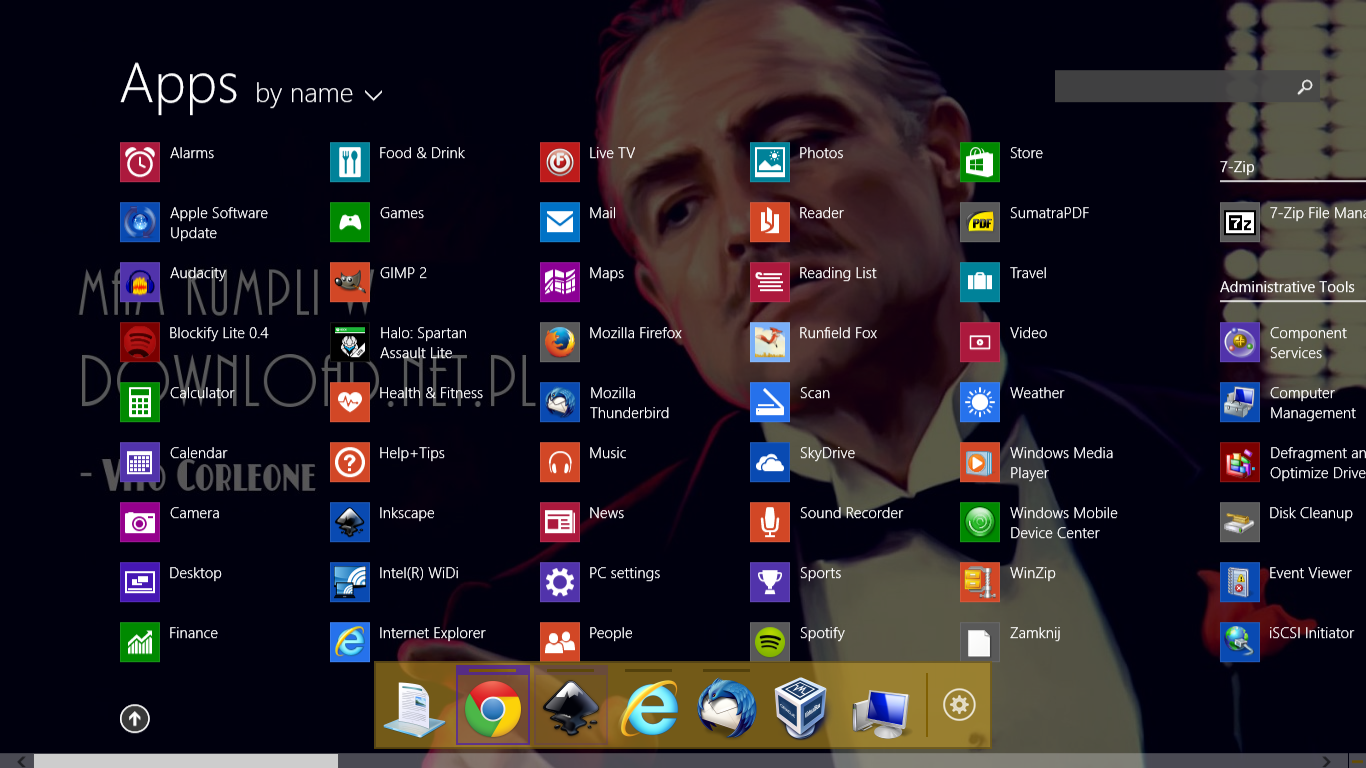
Task: Click Chrome icon in the dock
Action: (493, 708)
